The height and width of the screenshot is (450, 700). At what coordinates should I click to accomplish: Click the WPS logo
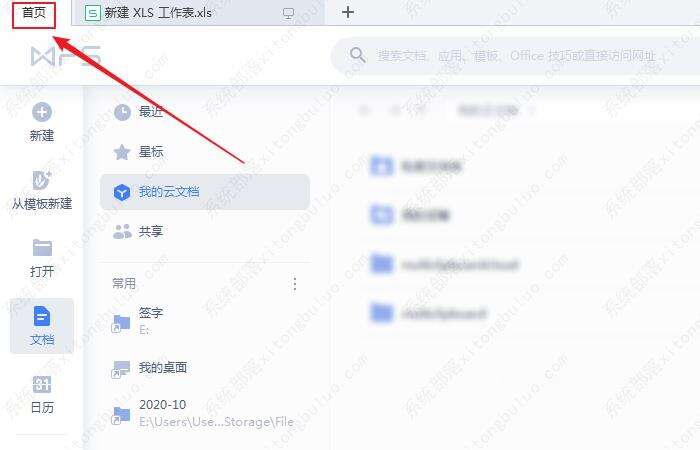pyautogui.click(x=65, y=56)
